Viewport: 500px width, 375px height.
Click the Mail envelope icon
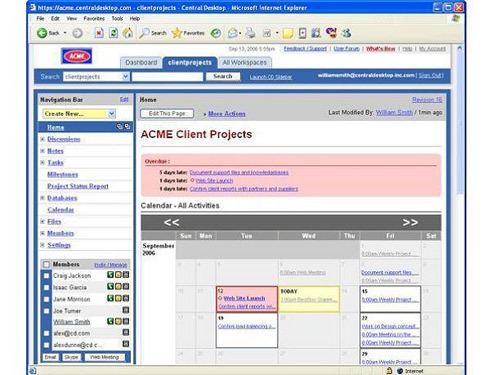233,33
